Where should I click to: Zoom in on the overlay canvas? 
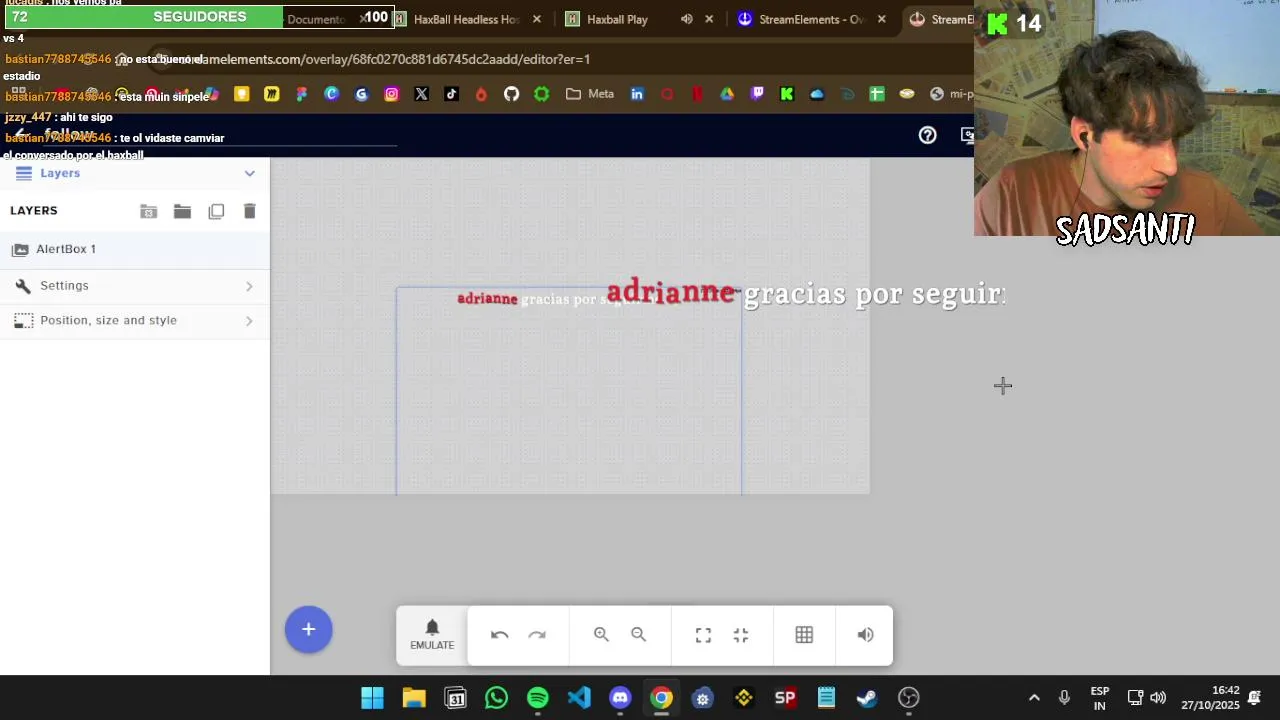(x=601, y=635)
